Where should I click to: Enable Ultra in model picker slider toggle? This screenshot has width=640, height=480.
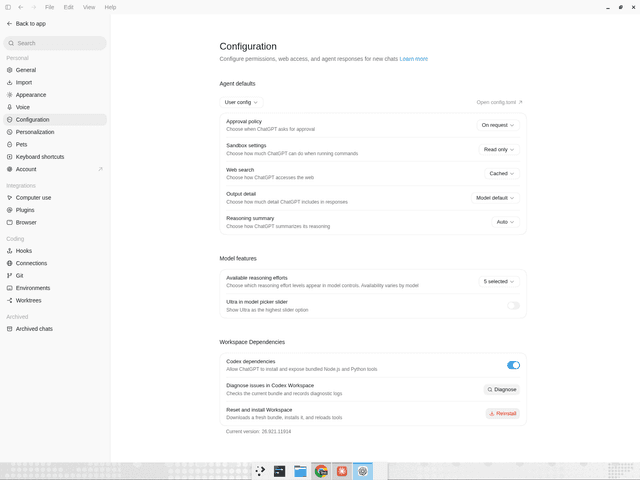513,306
